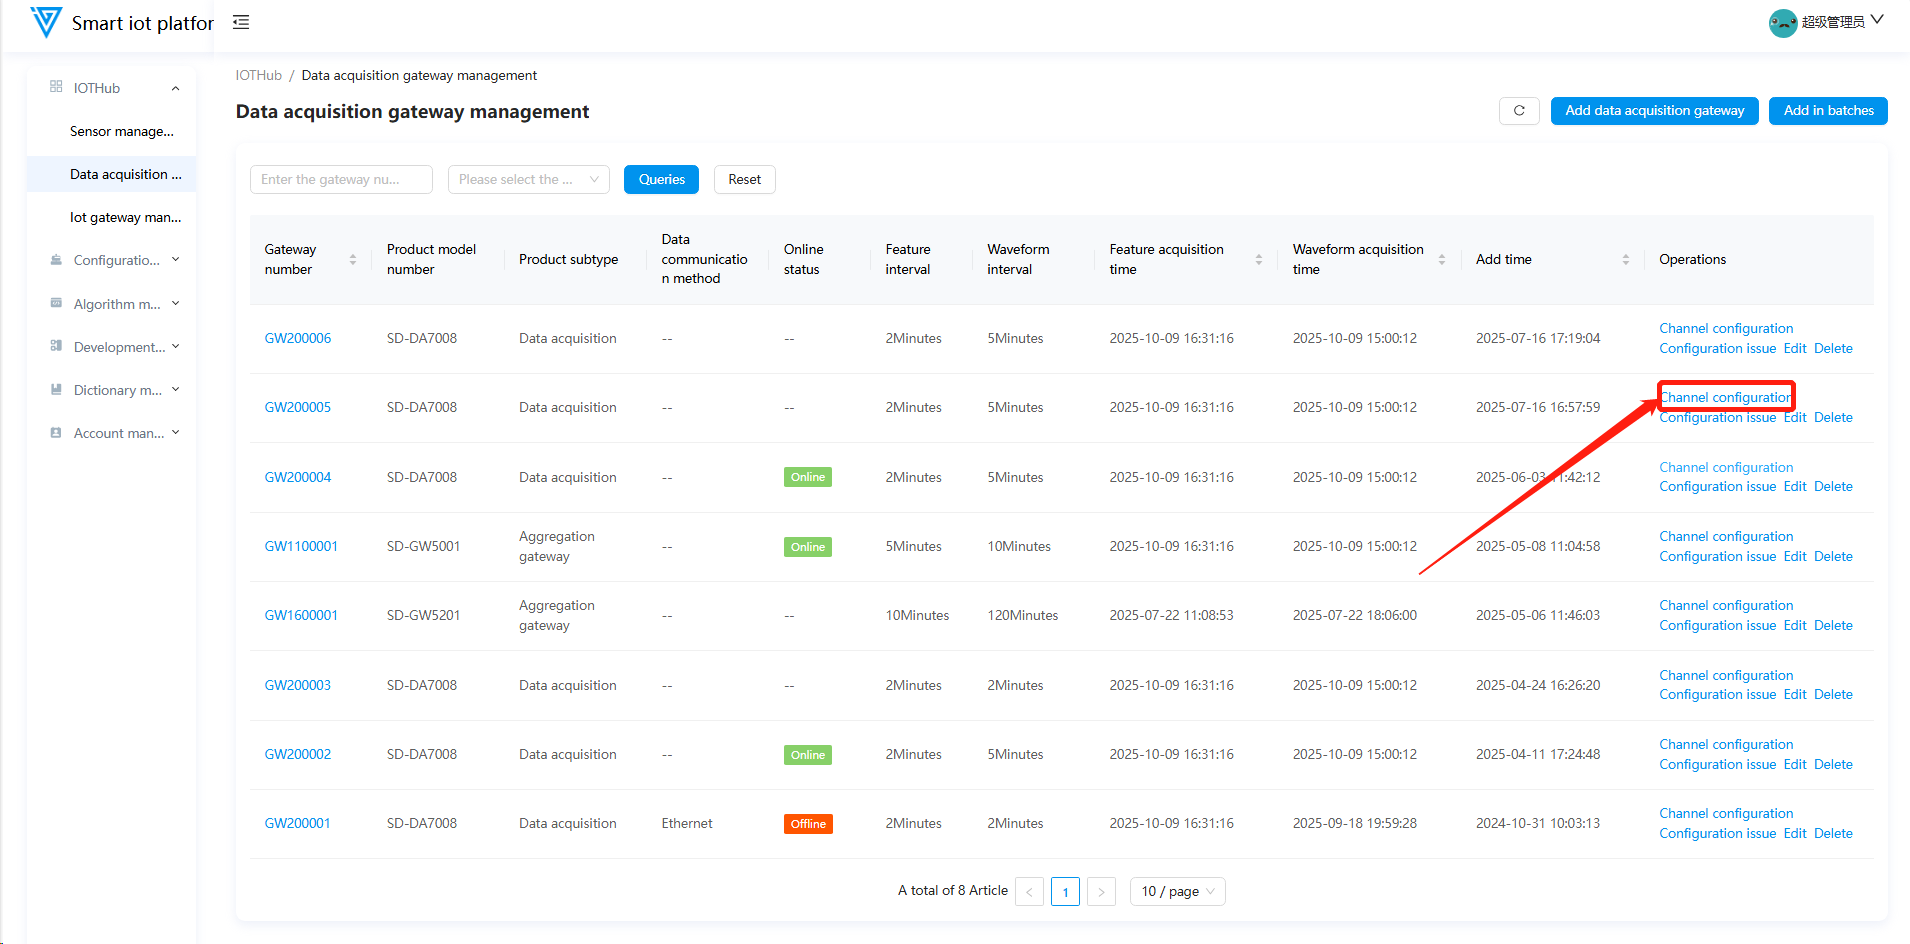This screenshot has height=944, width=1910.
Task: Collapse sidebar using the menu fold icon
Action: click(241, 22)
